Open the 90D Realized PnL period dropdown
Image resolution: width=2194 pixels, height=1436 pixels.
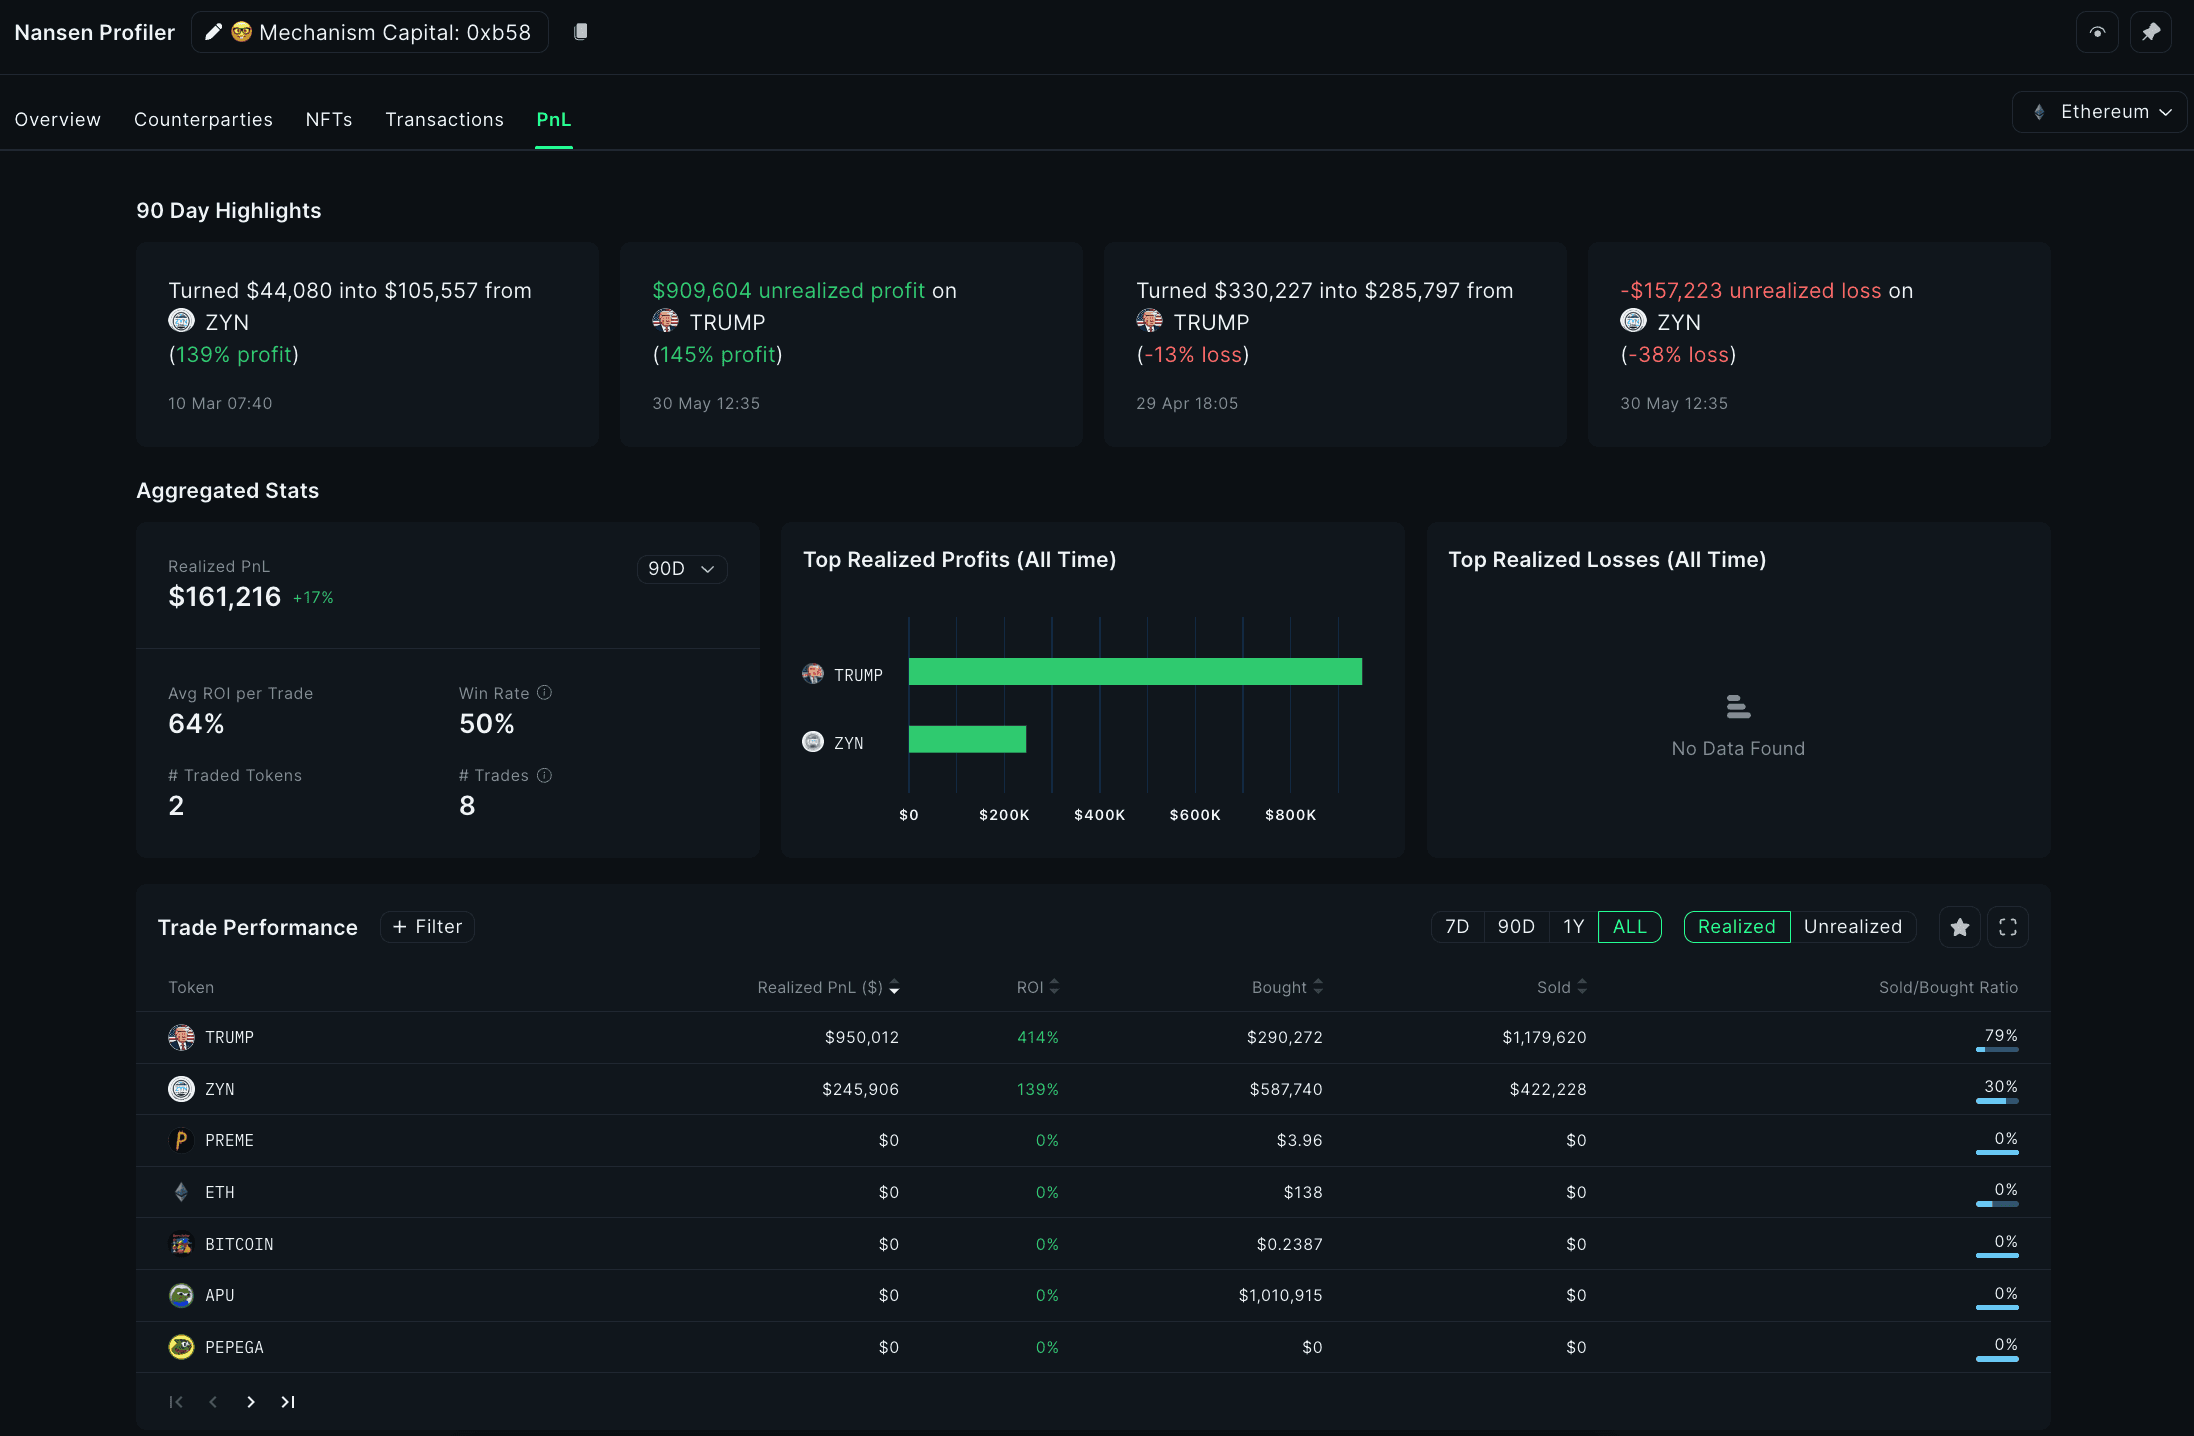(x=681, y=568)
